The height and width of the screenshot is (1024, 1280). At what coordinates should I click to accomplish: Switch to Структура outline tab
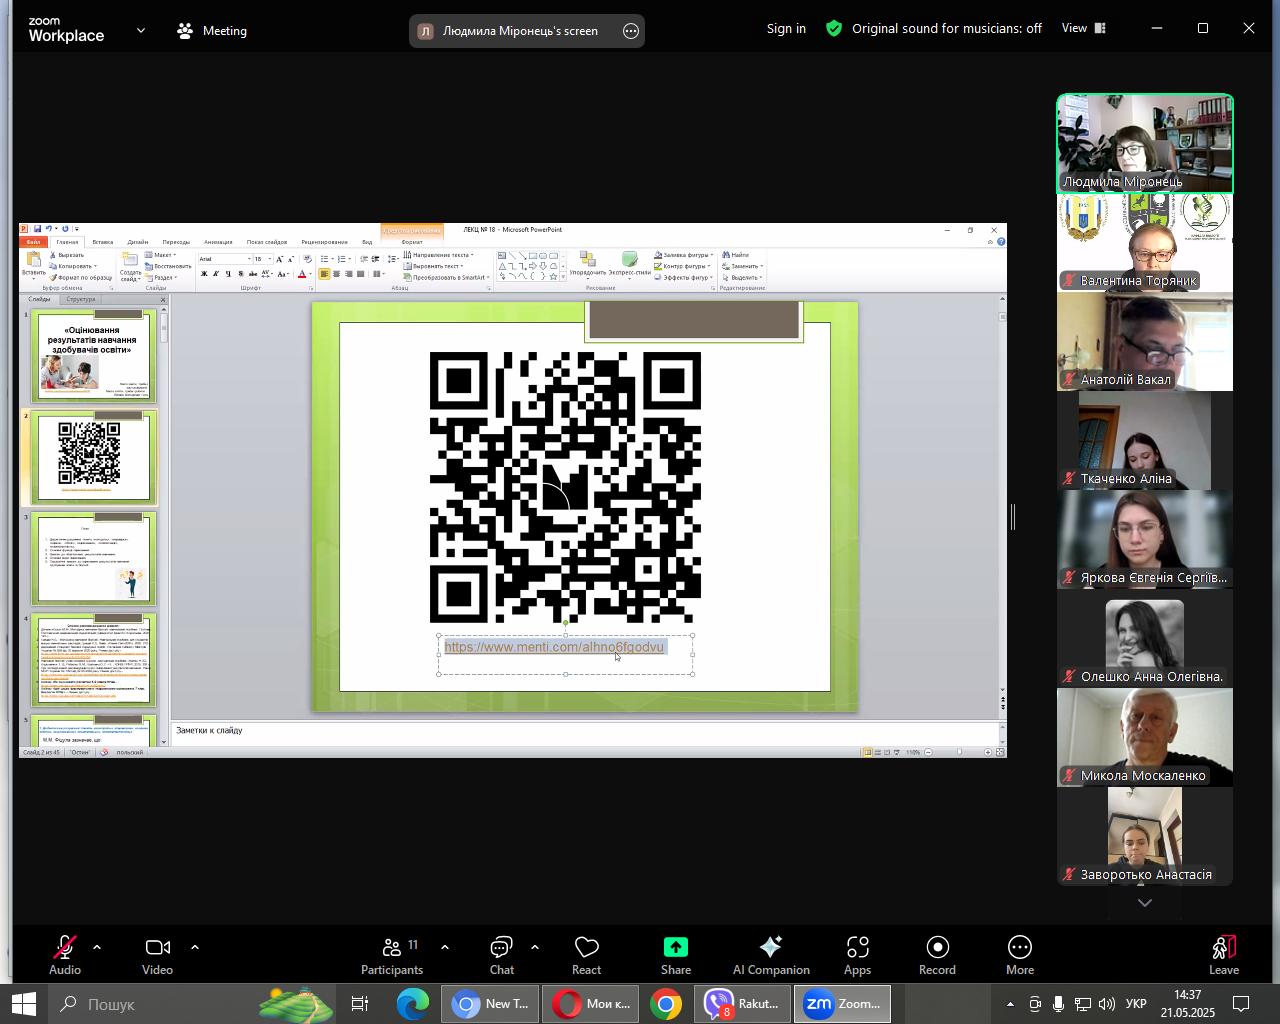pyautogui.click(x=80, y=299)
